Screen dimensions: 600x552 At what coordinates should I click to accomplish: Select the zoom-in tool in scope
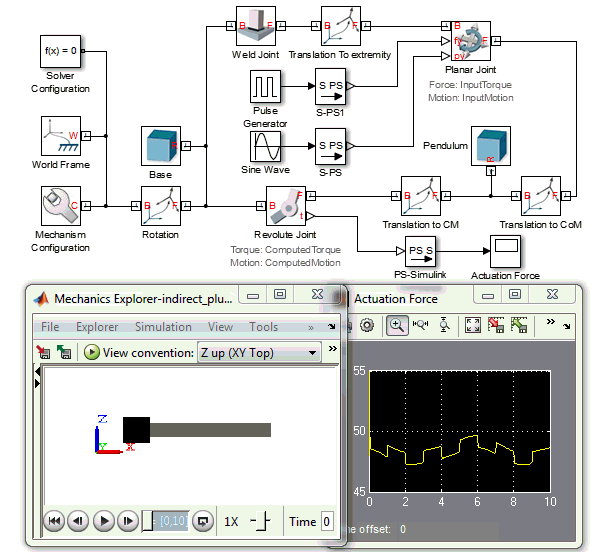[396, 325]
